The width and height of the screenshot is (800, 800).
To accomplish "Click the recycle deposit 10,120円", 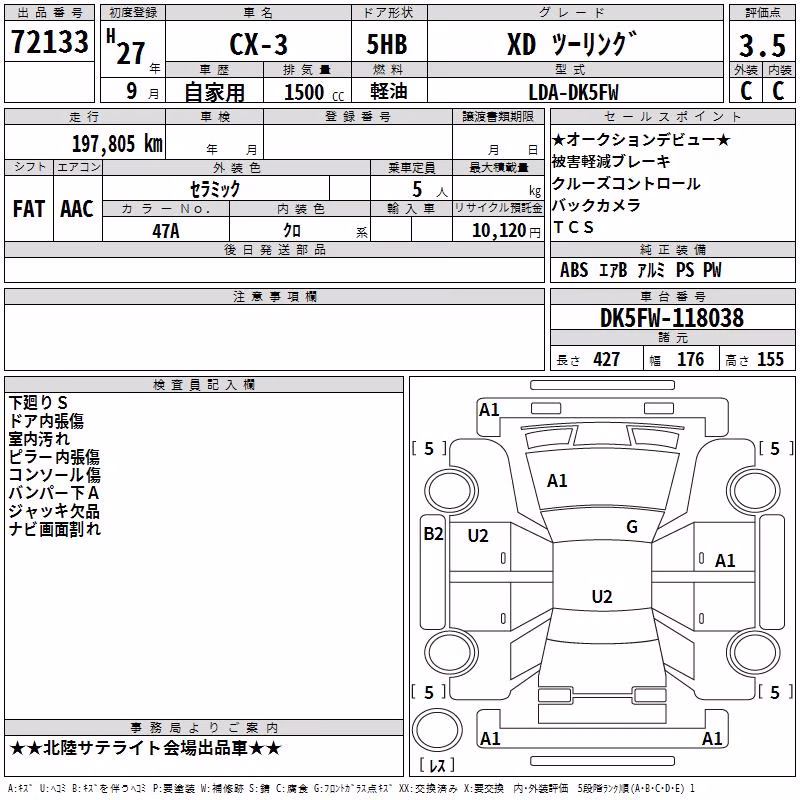I will pyautogui.click(x=506, y=231).
